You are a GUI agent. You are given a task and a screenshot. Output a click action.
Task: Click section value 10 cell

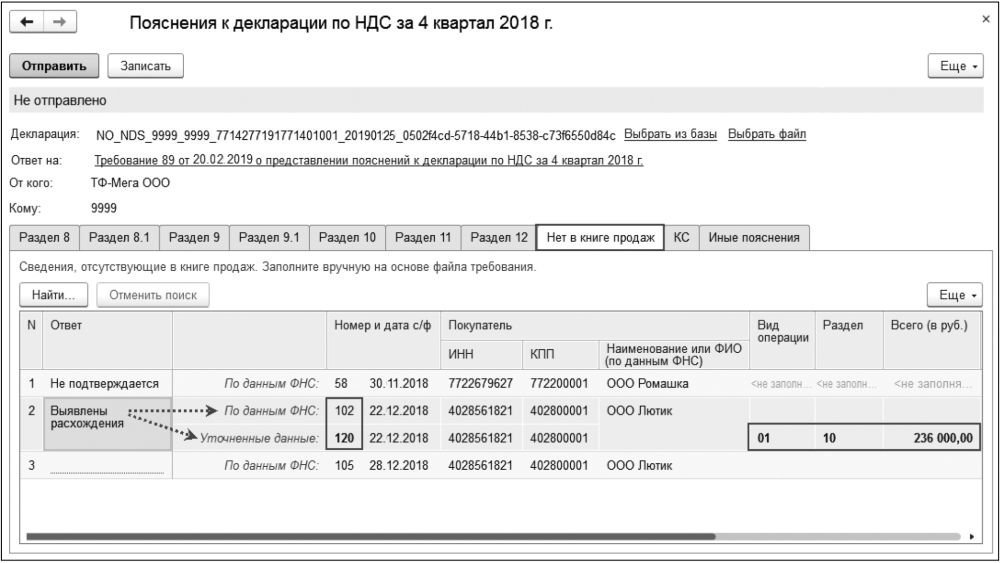tap(848, 438)
